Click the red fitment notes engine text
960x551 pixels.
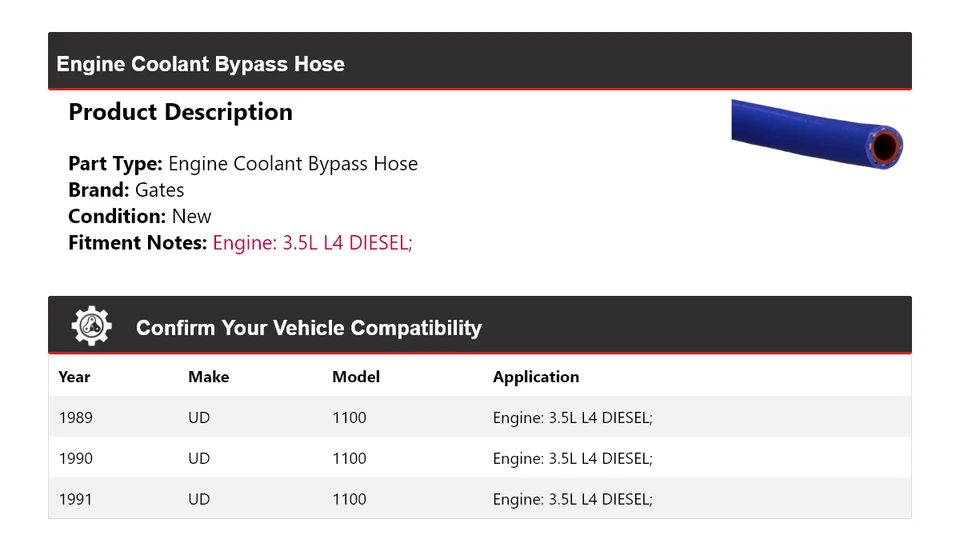tap(312, 242)
